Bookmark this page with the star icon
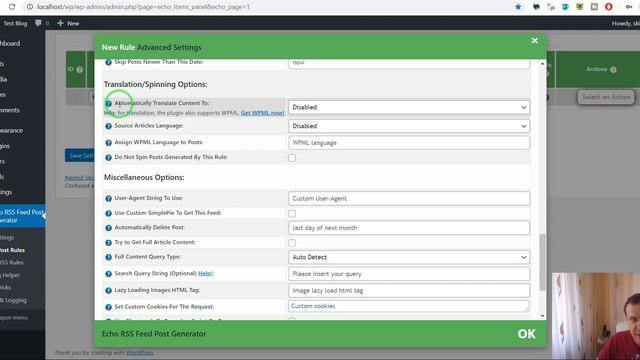640x360 pixels. [518, 7]
